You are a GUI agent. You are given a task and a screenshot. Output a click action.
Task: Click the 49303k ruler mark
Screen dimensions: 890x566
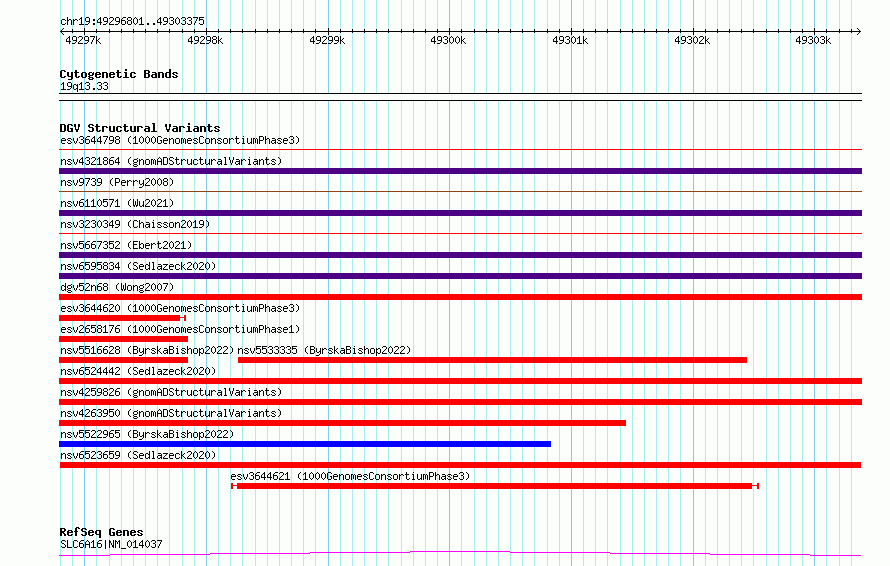813,40
